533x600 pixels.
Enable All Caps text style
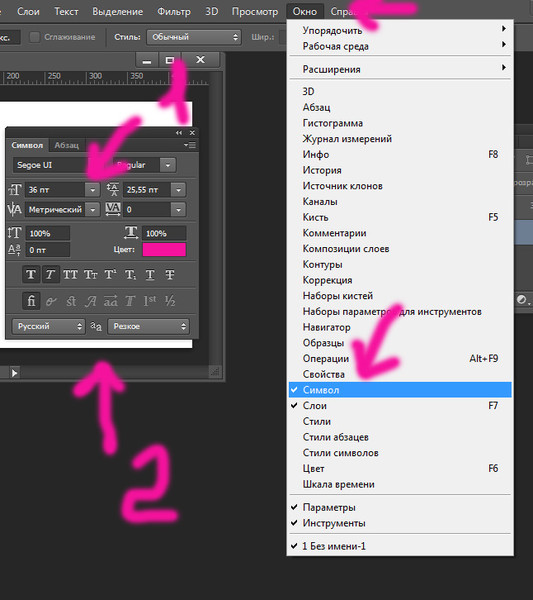pyautogui.click(x=70, y=274)
